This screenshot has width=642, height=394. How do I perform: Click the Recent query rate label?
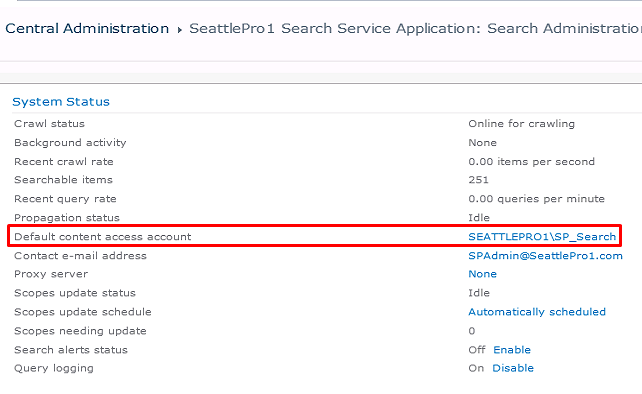click(x=65, y=199)
